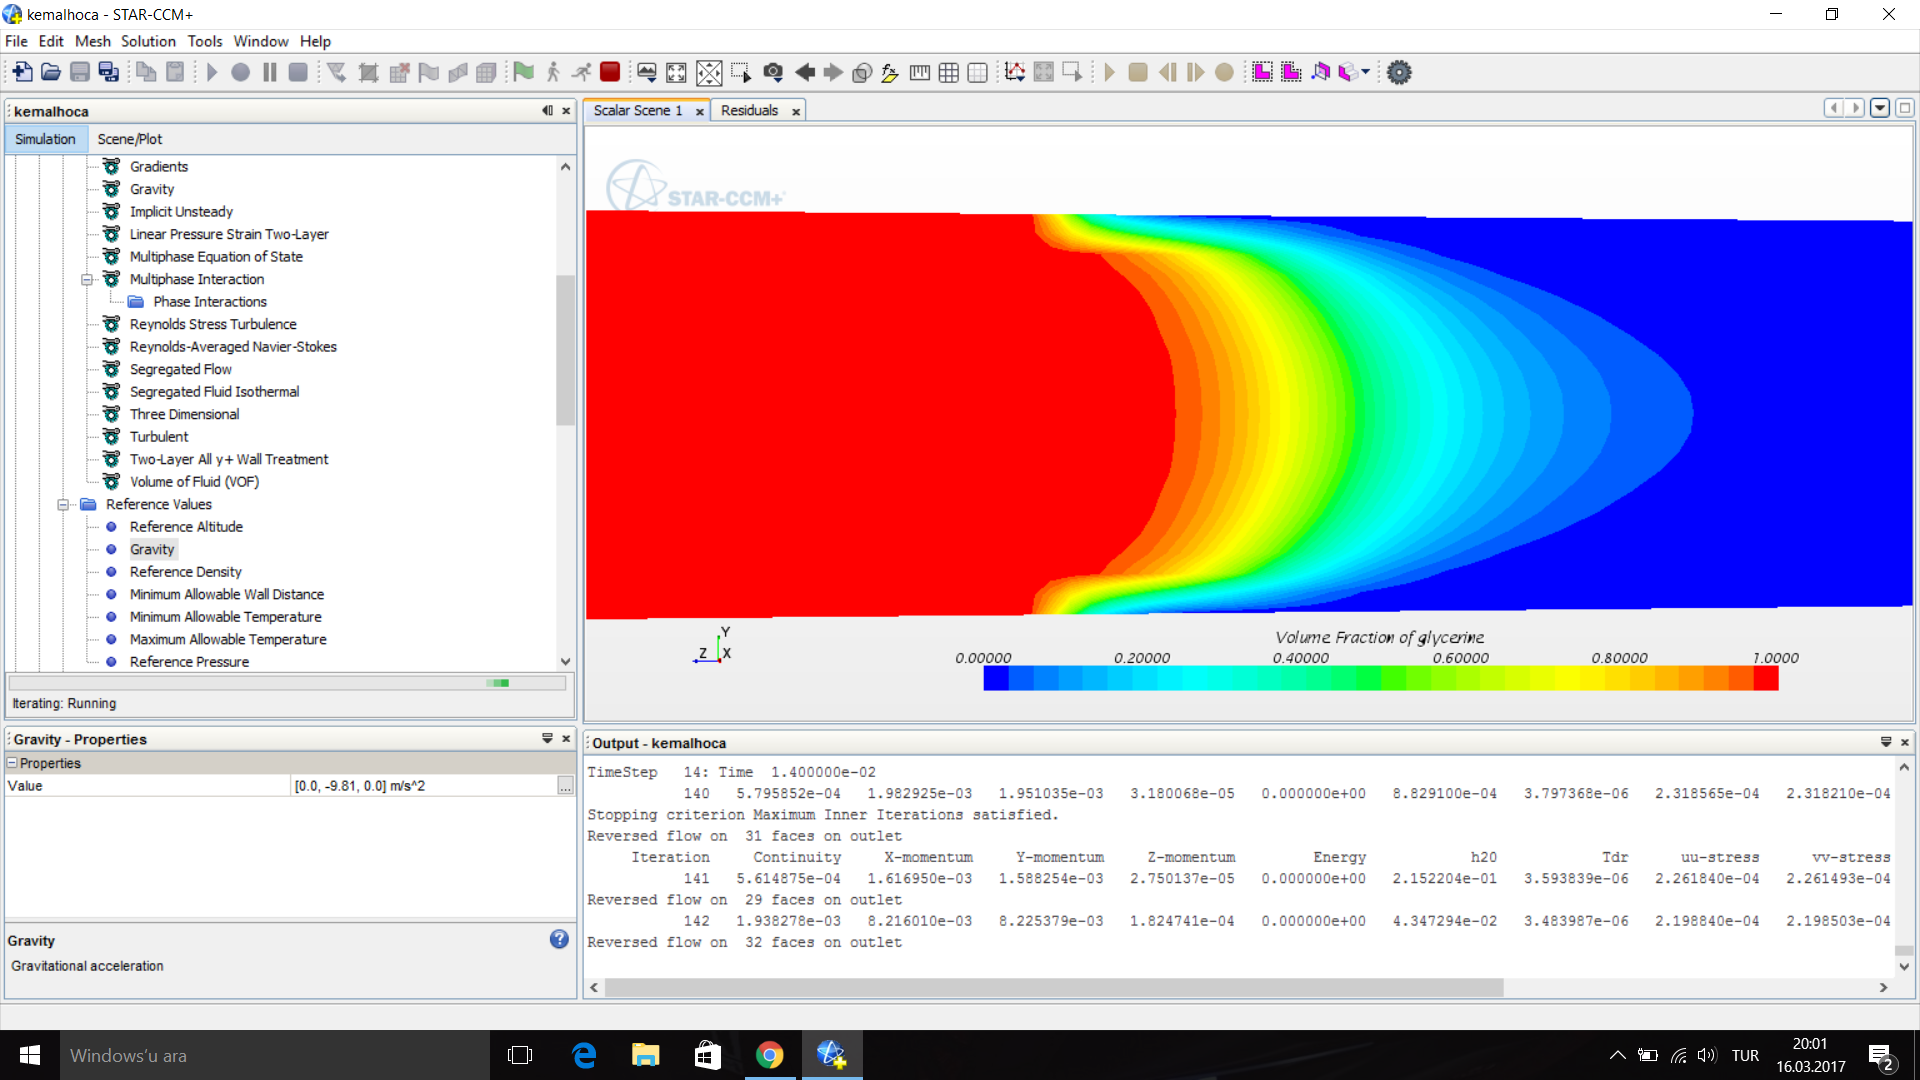Click the table grid toolbar icon

pyautogui.click(x=949, y=72)
